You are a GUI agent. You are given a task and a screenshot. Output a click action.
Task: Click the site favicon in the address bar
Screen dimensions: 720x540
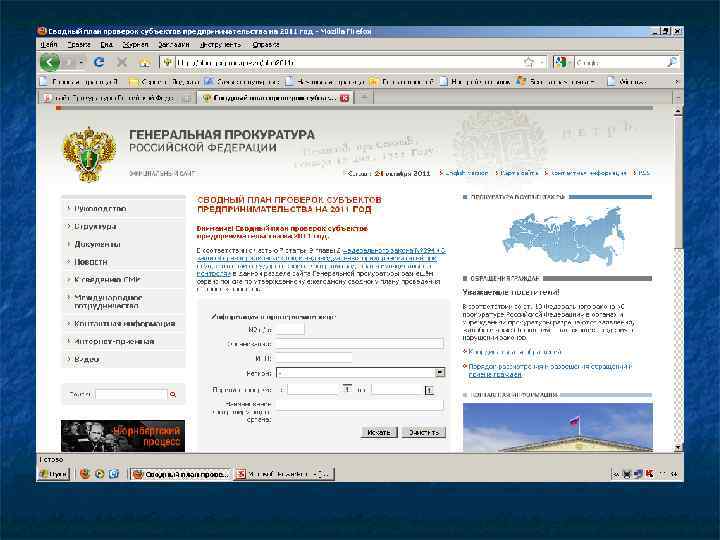coord(168,62)
